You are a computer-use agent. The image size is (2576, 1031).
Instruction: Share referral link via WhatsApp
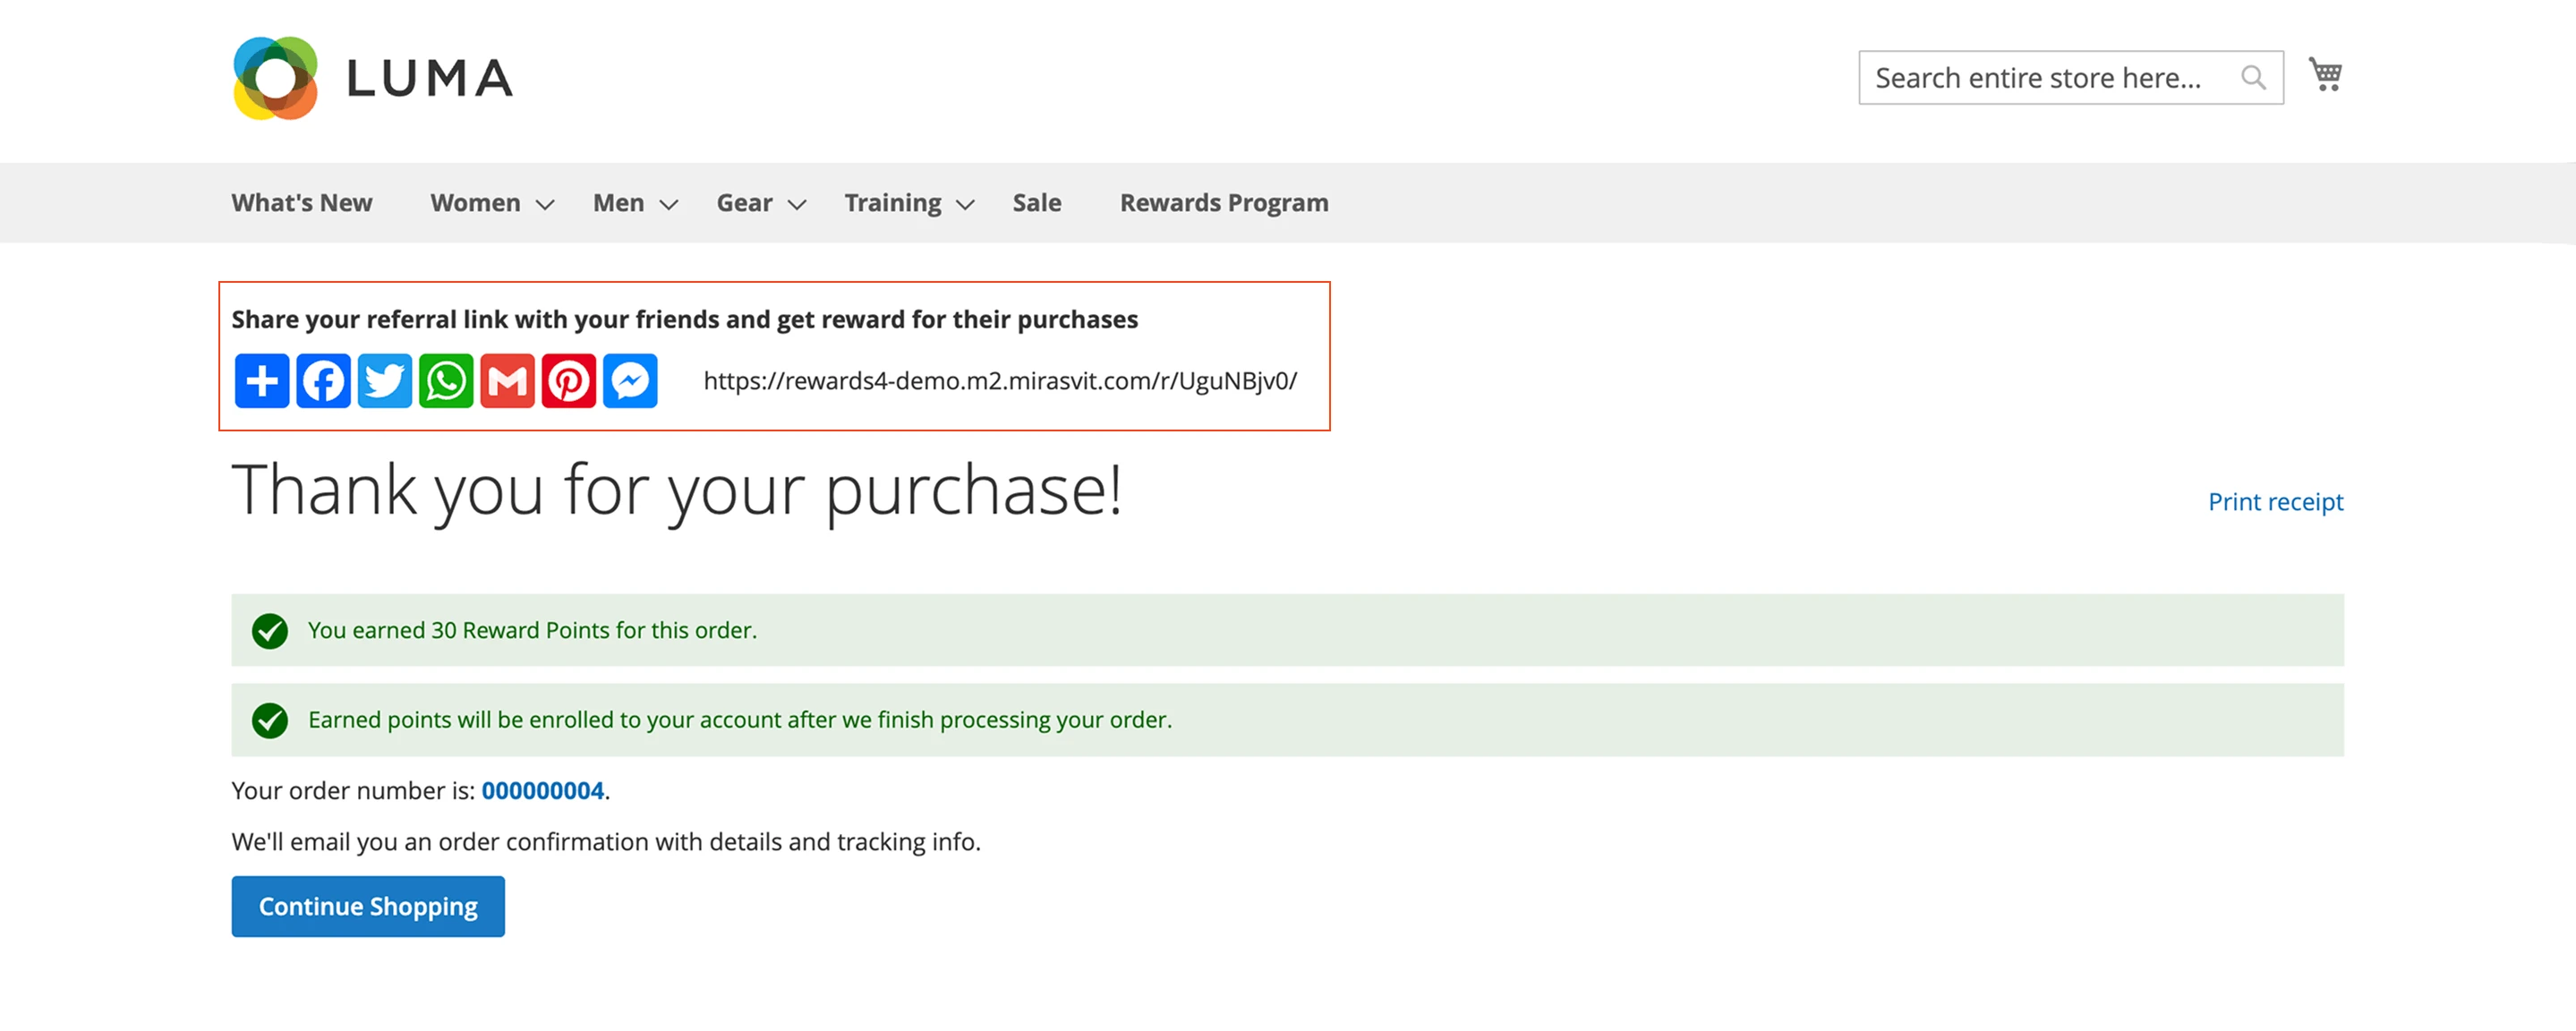tap(446, 381)
